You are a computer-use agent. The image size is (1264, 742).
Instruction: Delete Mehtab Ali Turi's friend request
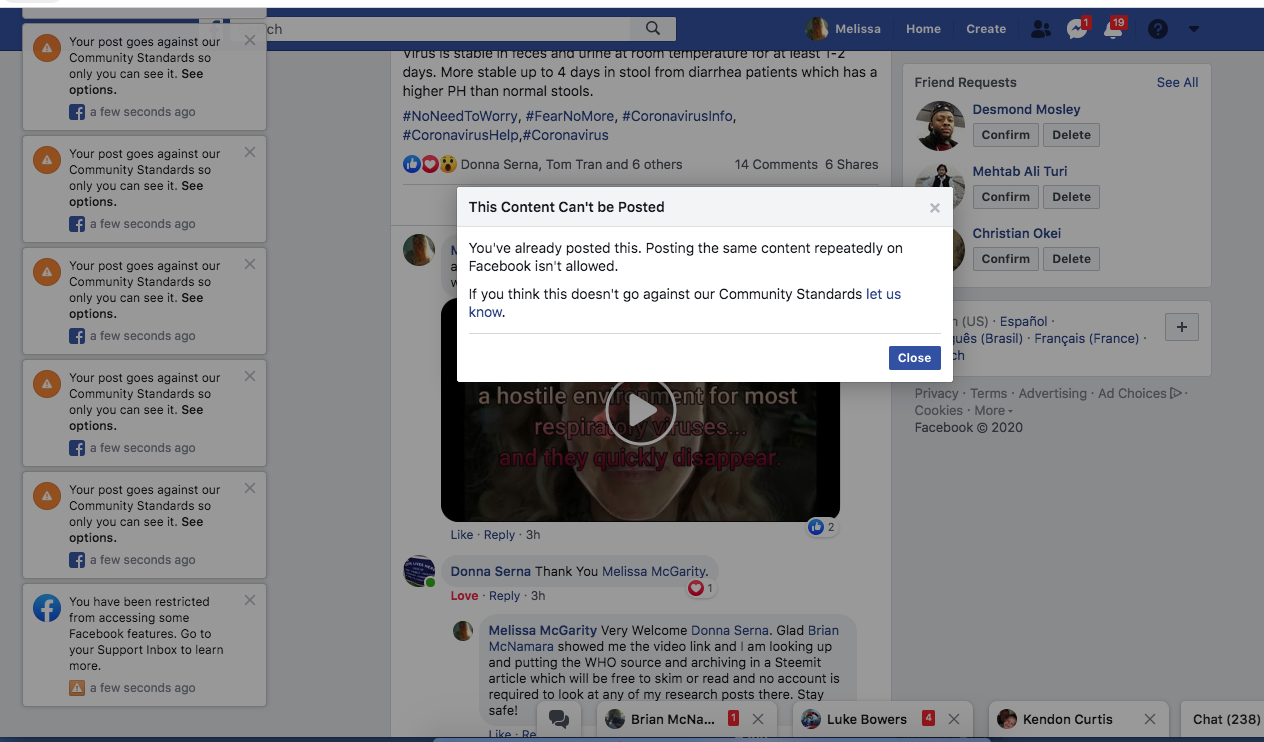point(1071,197)
